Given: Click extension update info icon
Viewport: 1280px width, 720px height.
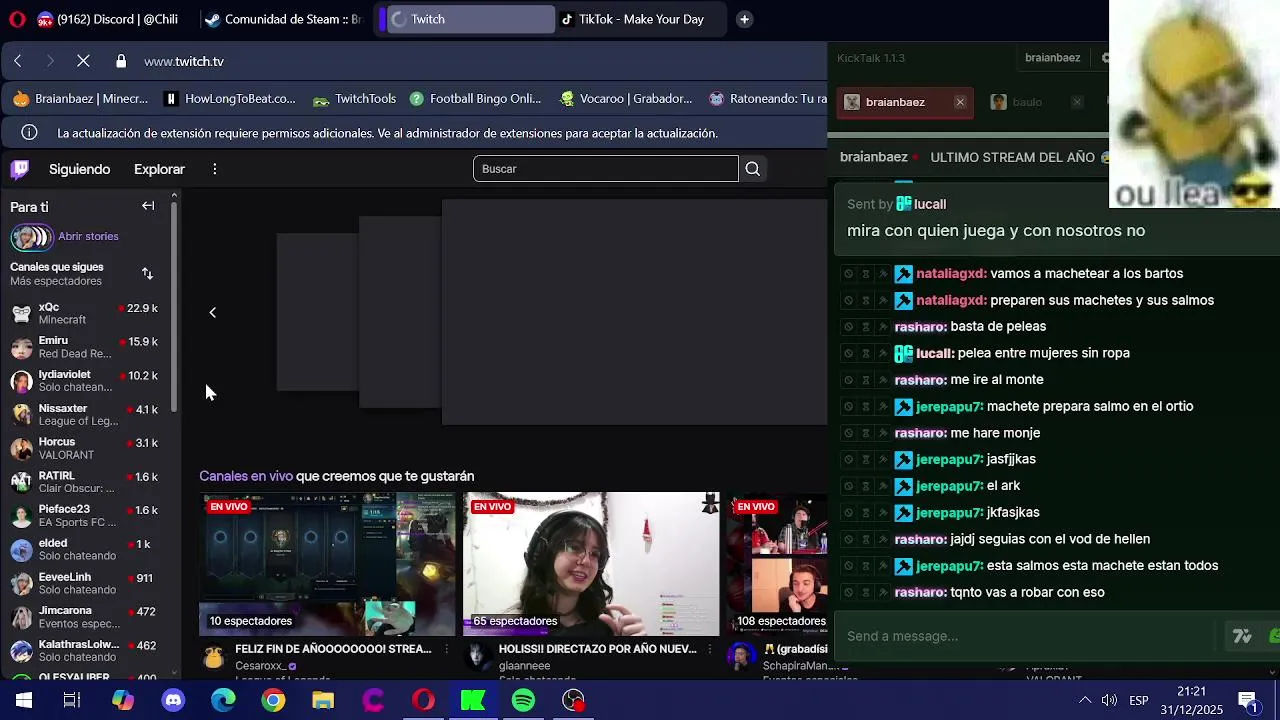Looking at the screenshot, I should click(30, 133).
